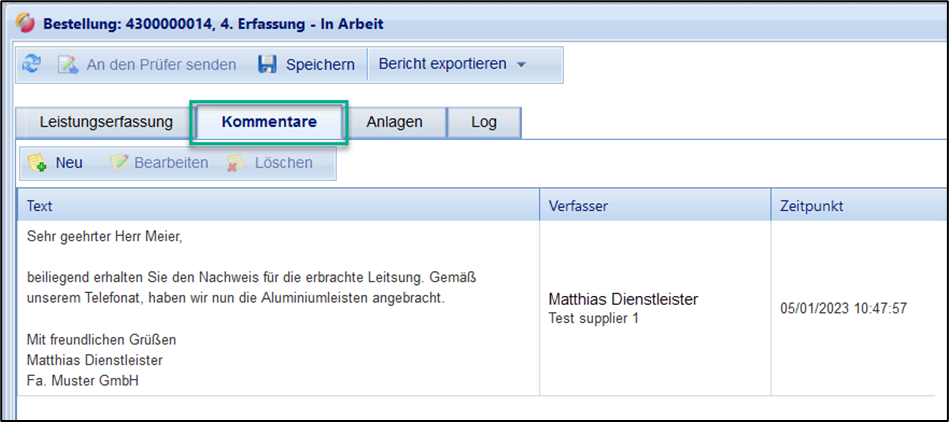Click the timestamp 05/01/2023 10:47:57 cell
This screenshot has width=949, height=422.
coord(843,308)
